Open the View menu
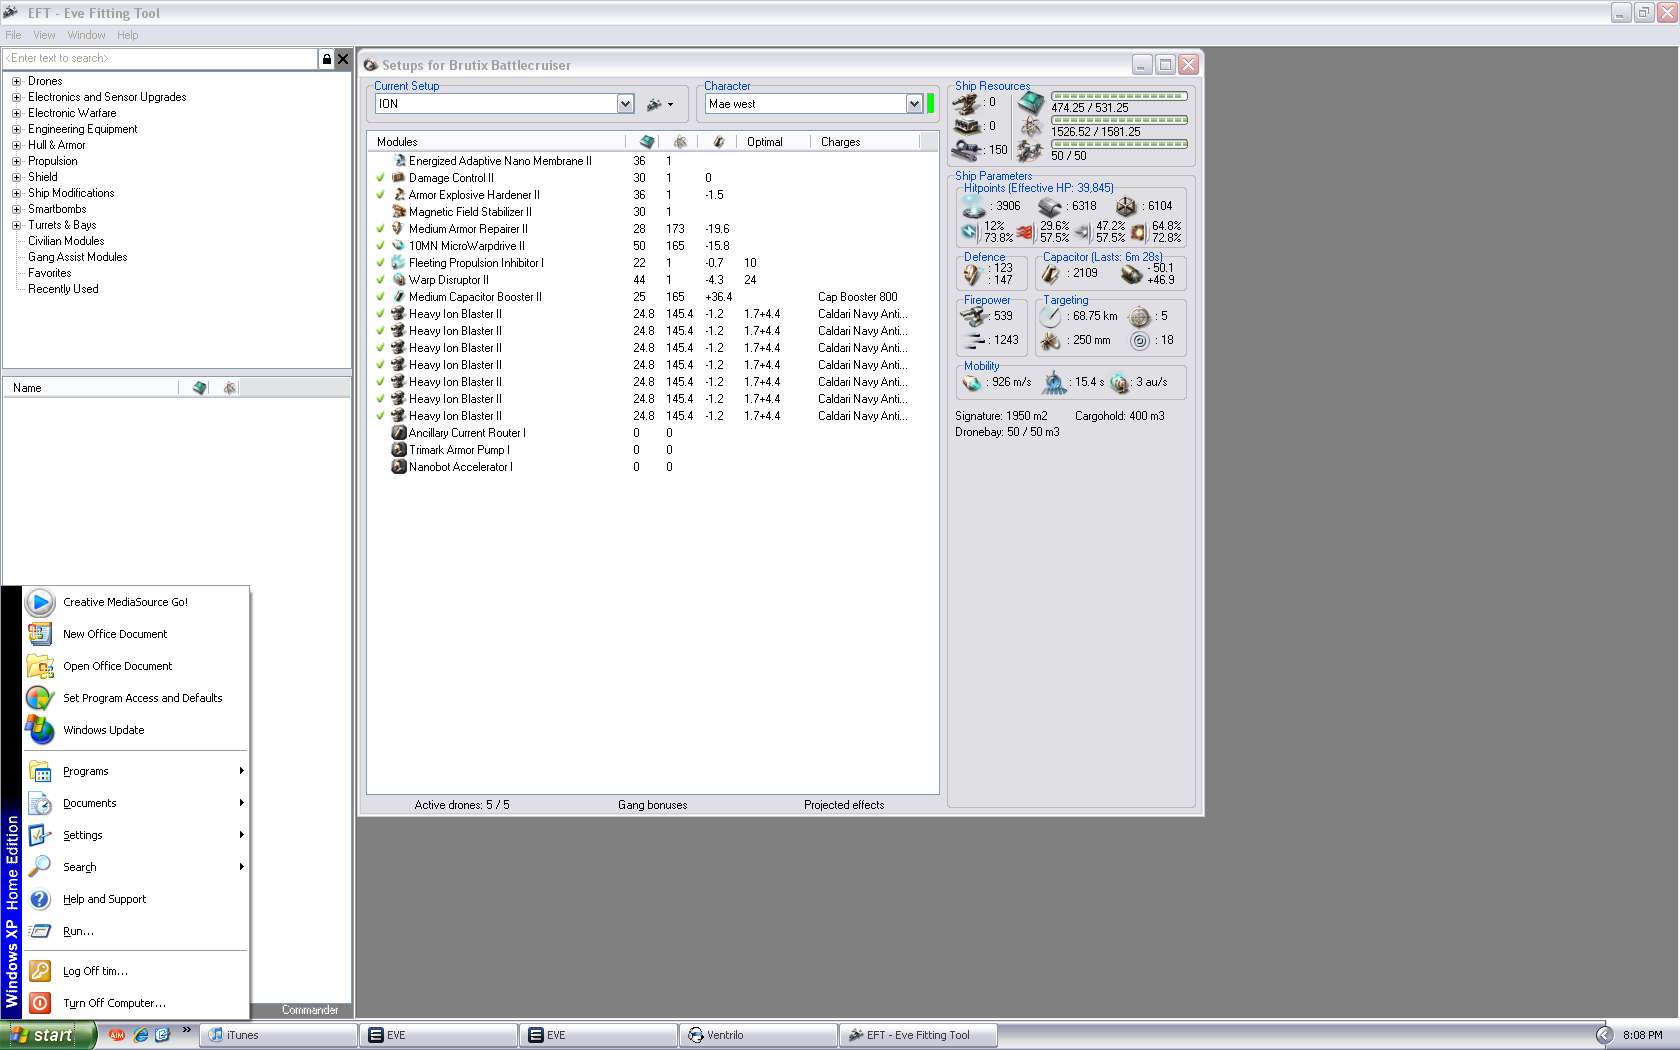Screen dimensions: 1680x1050 tap(44, 35)
